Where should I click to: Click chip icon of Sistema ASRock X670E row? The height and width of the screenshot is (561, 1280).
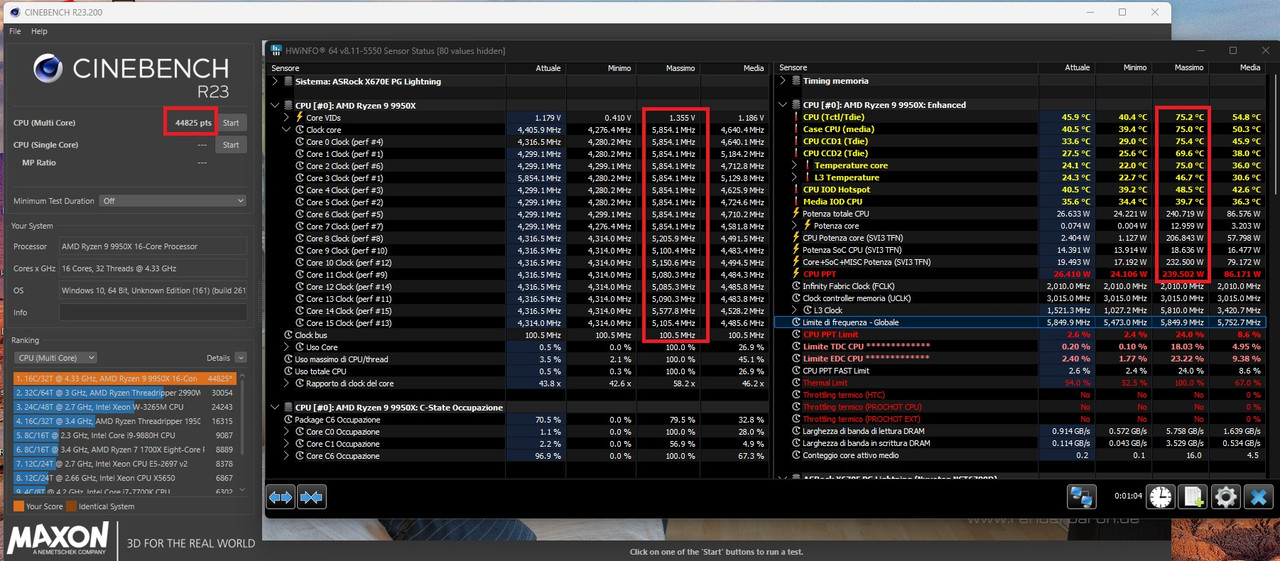288,81
